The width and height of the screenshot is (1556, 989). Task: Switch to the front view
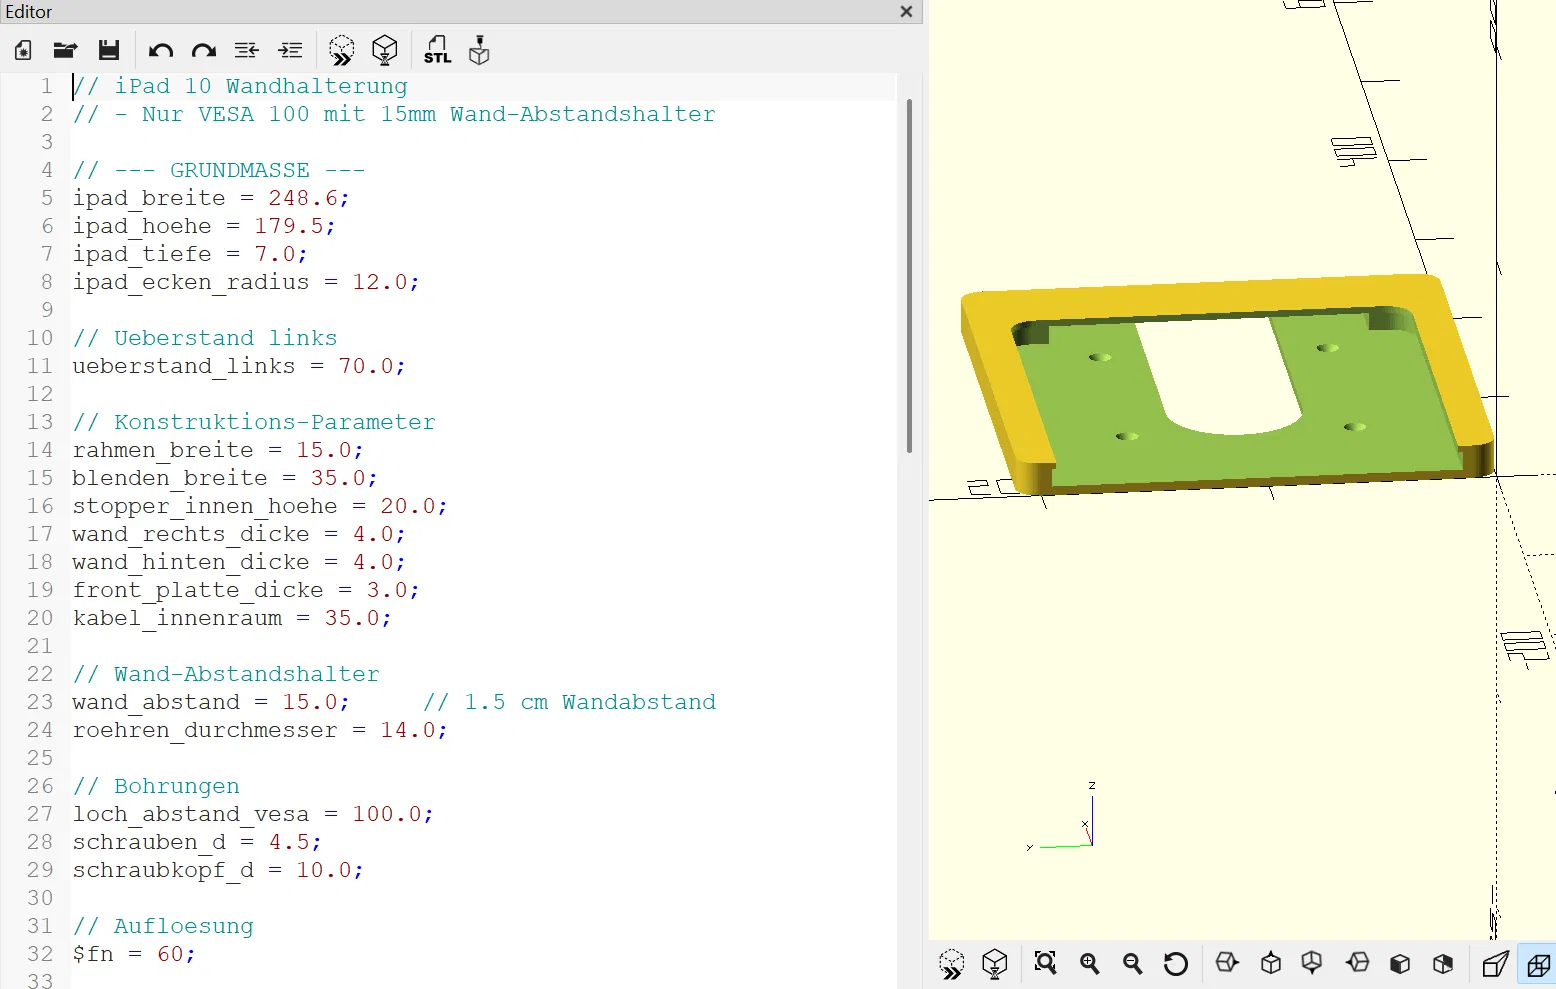click(1400, 963)
